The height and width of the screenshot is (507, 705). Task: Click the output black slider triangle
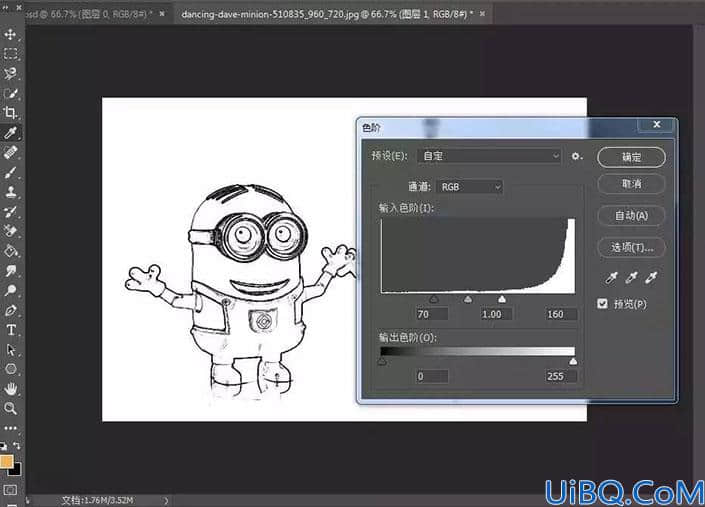tap(382, 361)
